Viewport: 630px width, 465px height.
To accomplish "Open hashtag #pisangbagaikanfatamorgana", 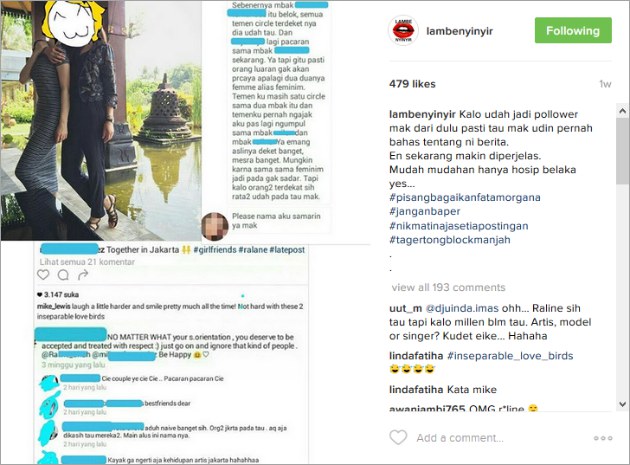I will click(x=464, y=197).
